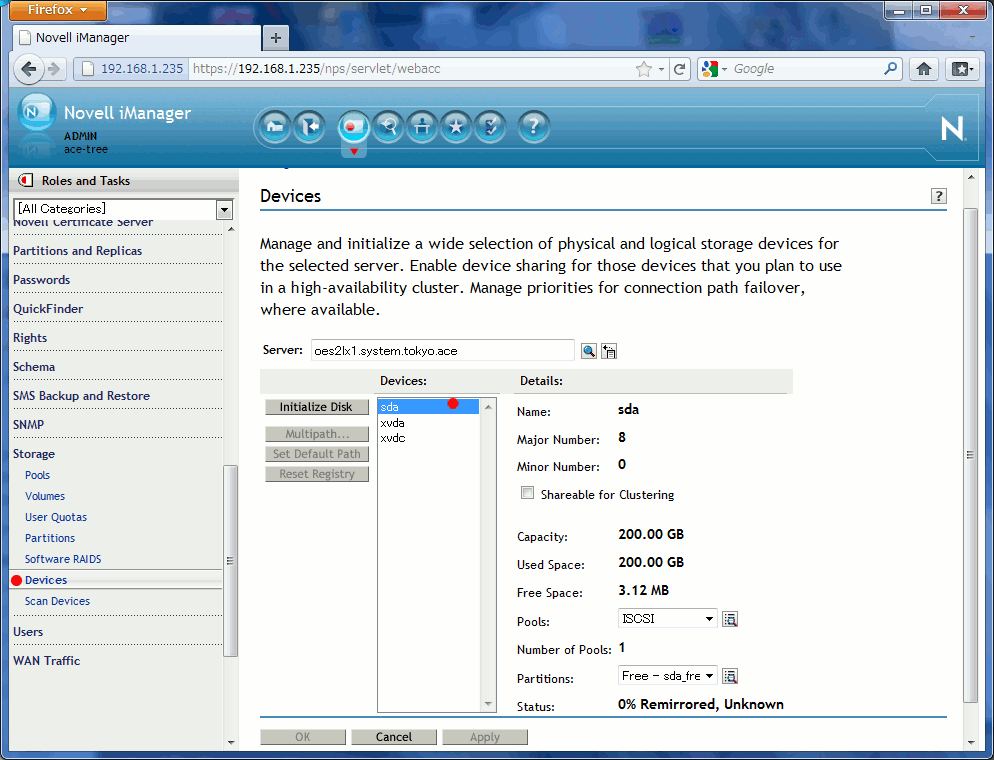The image size is (994, 760).
Task: Toggle Shareable for Clustering checkbox
Action: coord(527,493)
